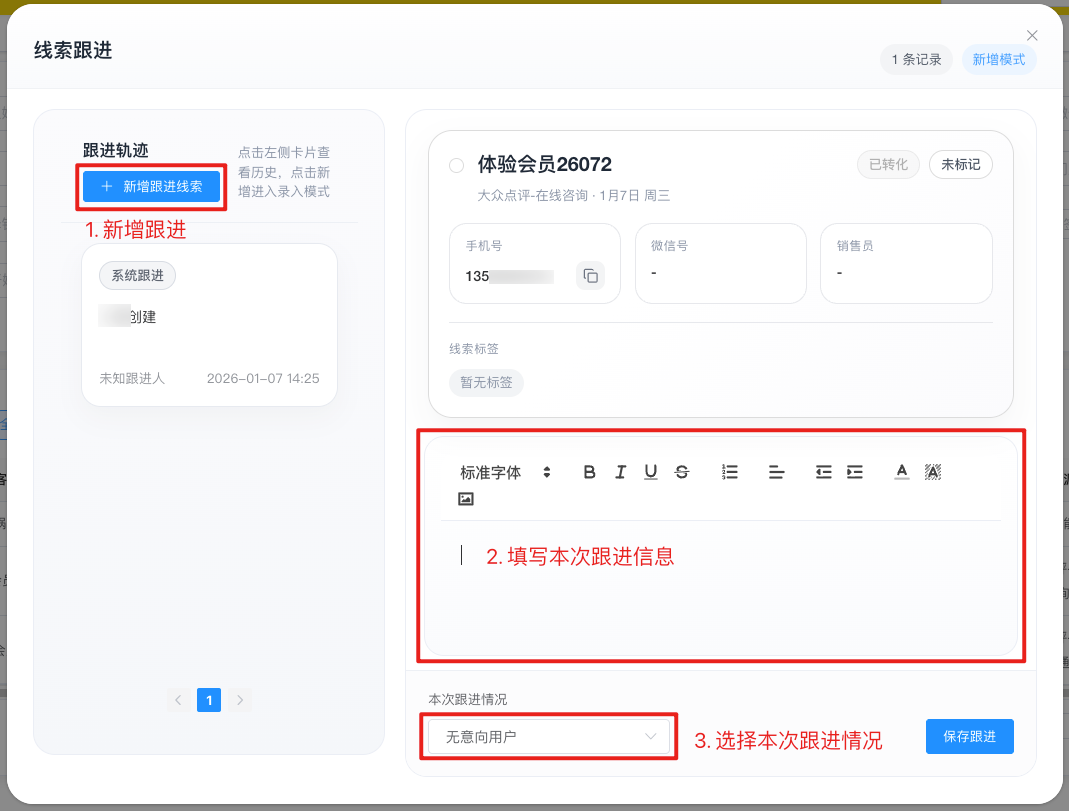The image size is (1069, 811).
Task: Toggle underline text formatting
Action: coord(651,472)
